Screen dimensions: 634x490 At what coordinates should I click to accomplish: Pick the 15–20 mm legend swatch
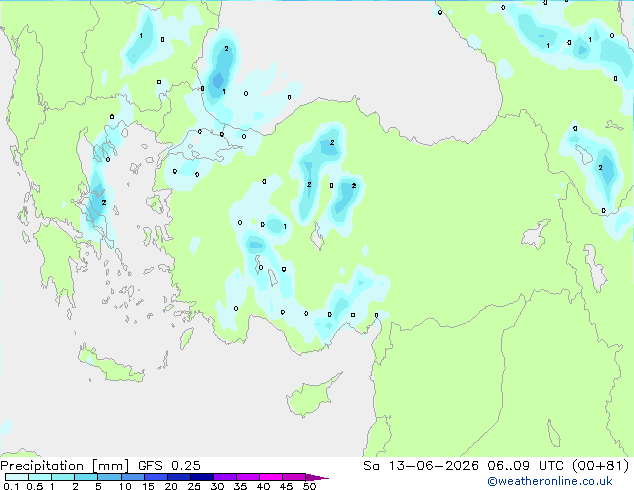point(156,477)
